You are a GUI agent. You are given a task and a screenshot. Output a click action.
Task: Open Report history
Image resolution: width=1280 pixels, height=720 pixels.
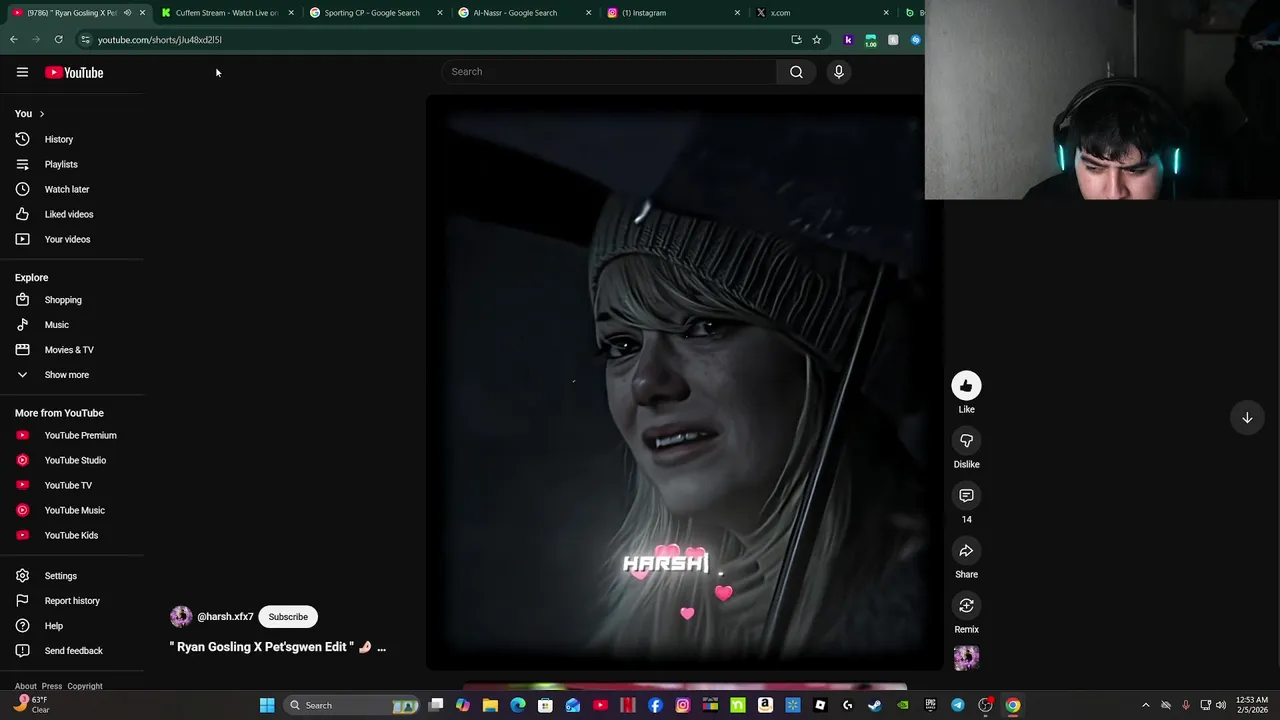click(x=72, y=601)
